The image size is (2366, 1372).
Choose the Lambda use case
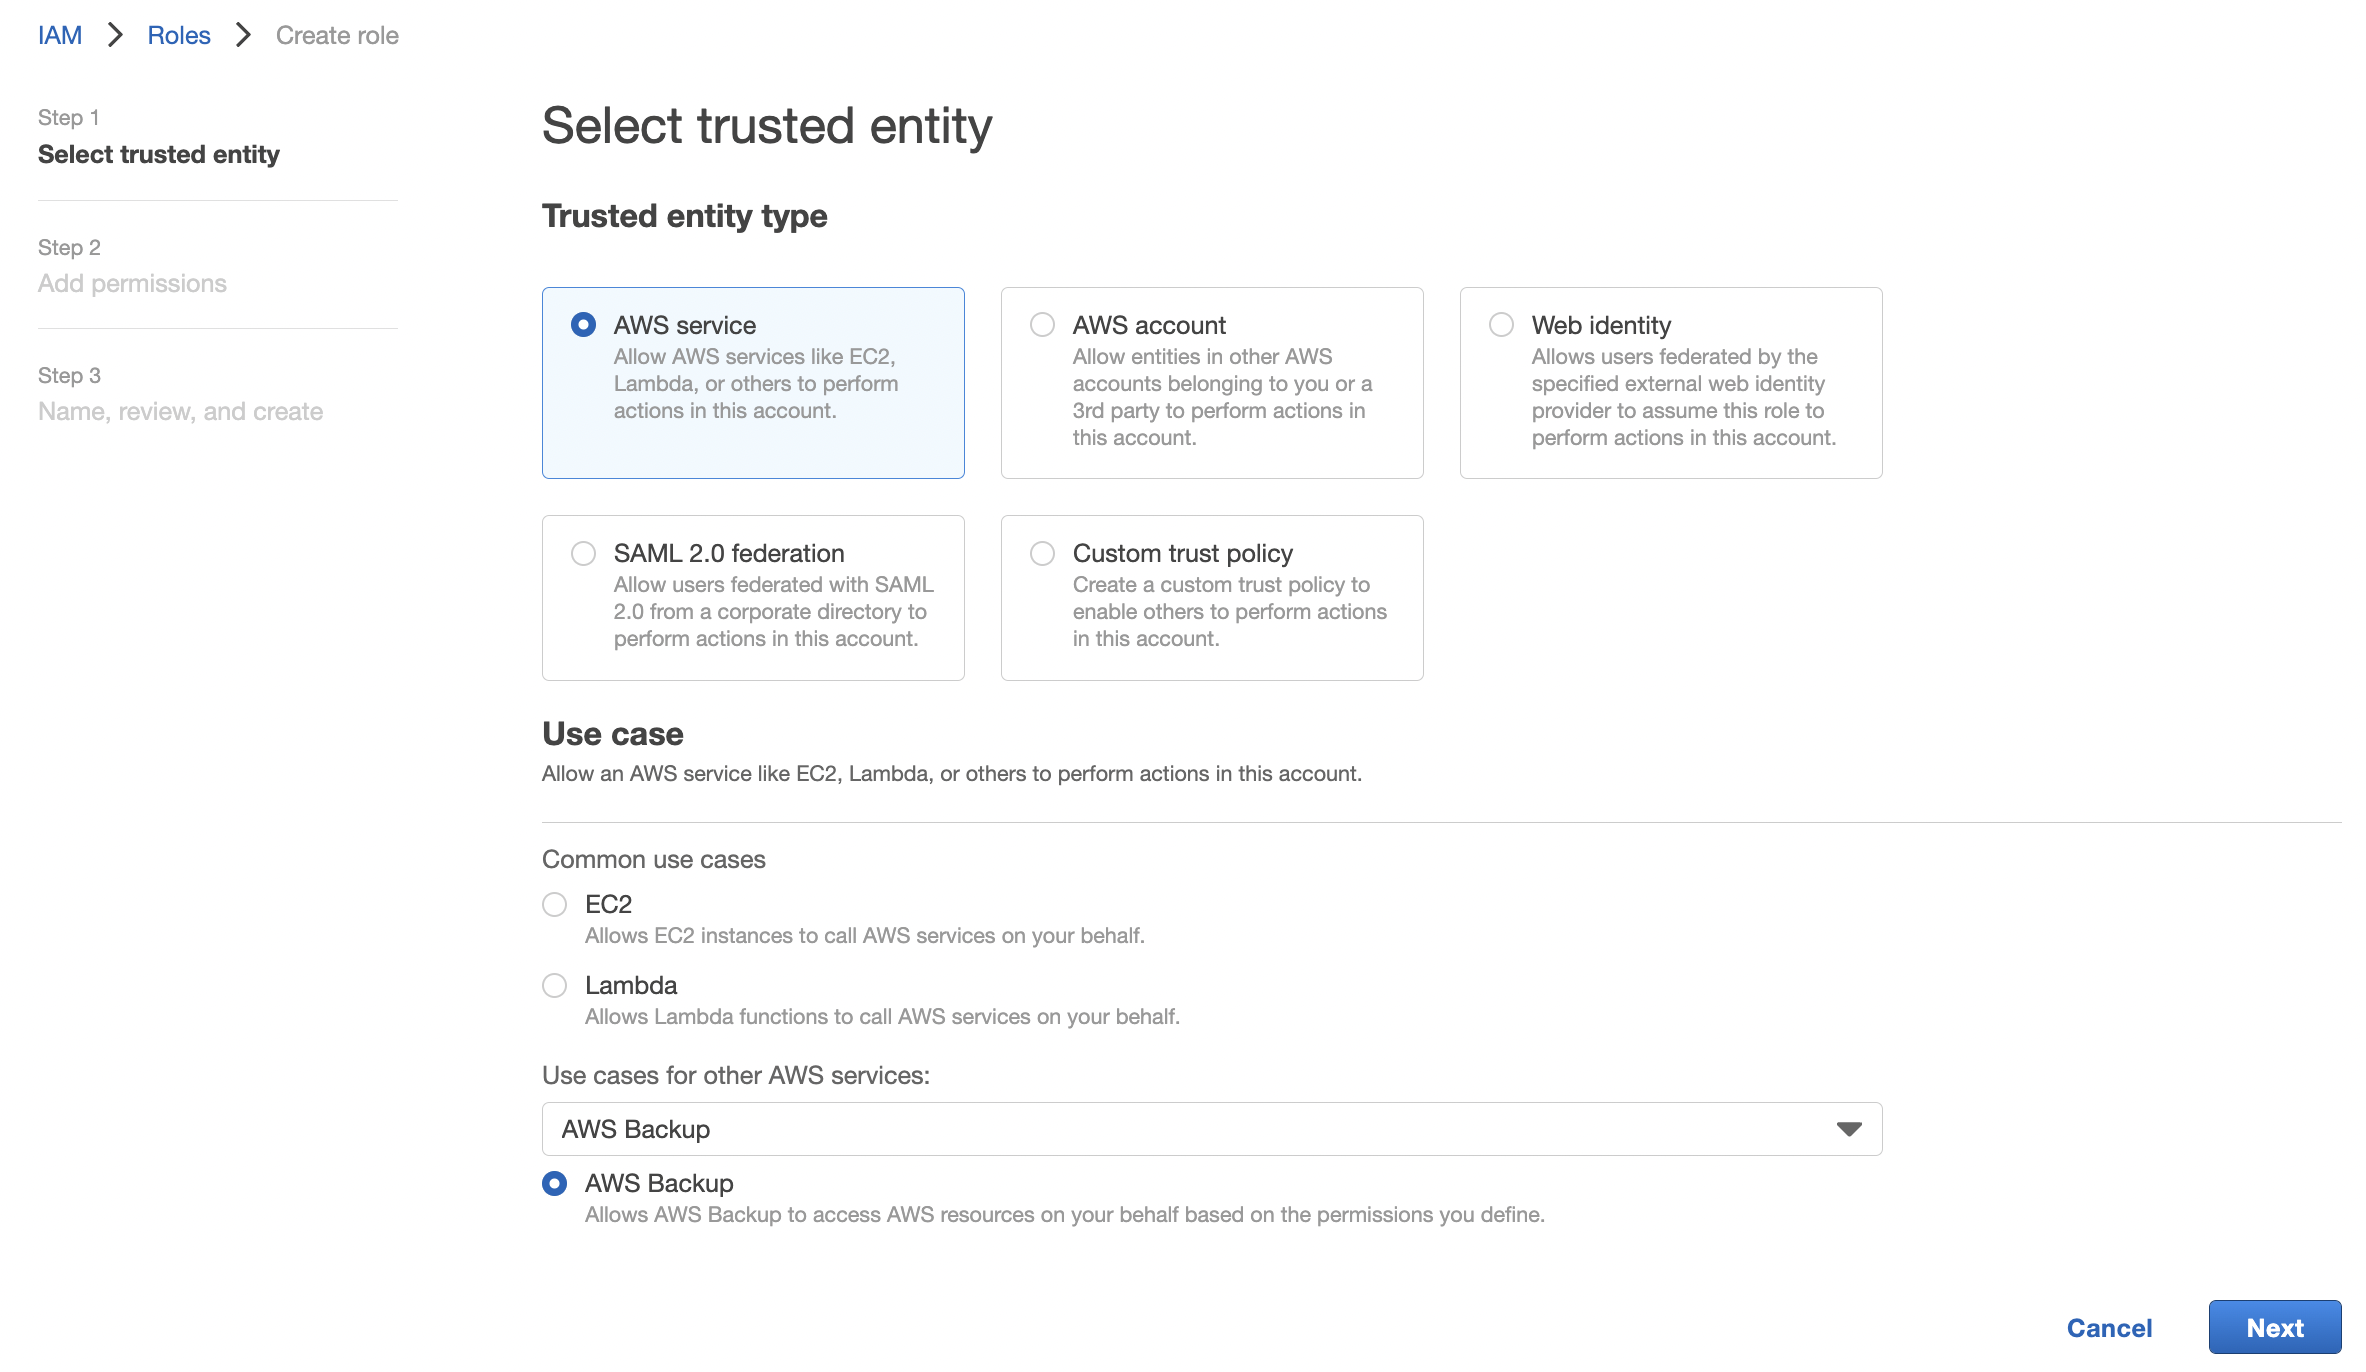(554, 986)
